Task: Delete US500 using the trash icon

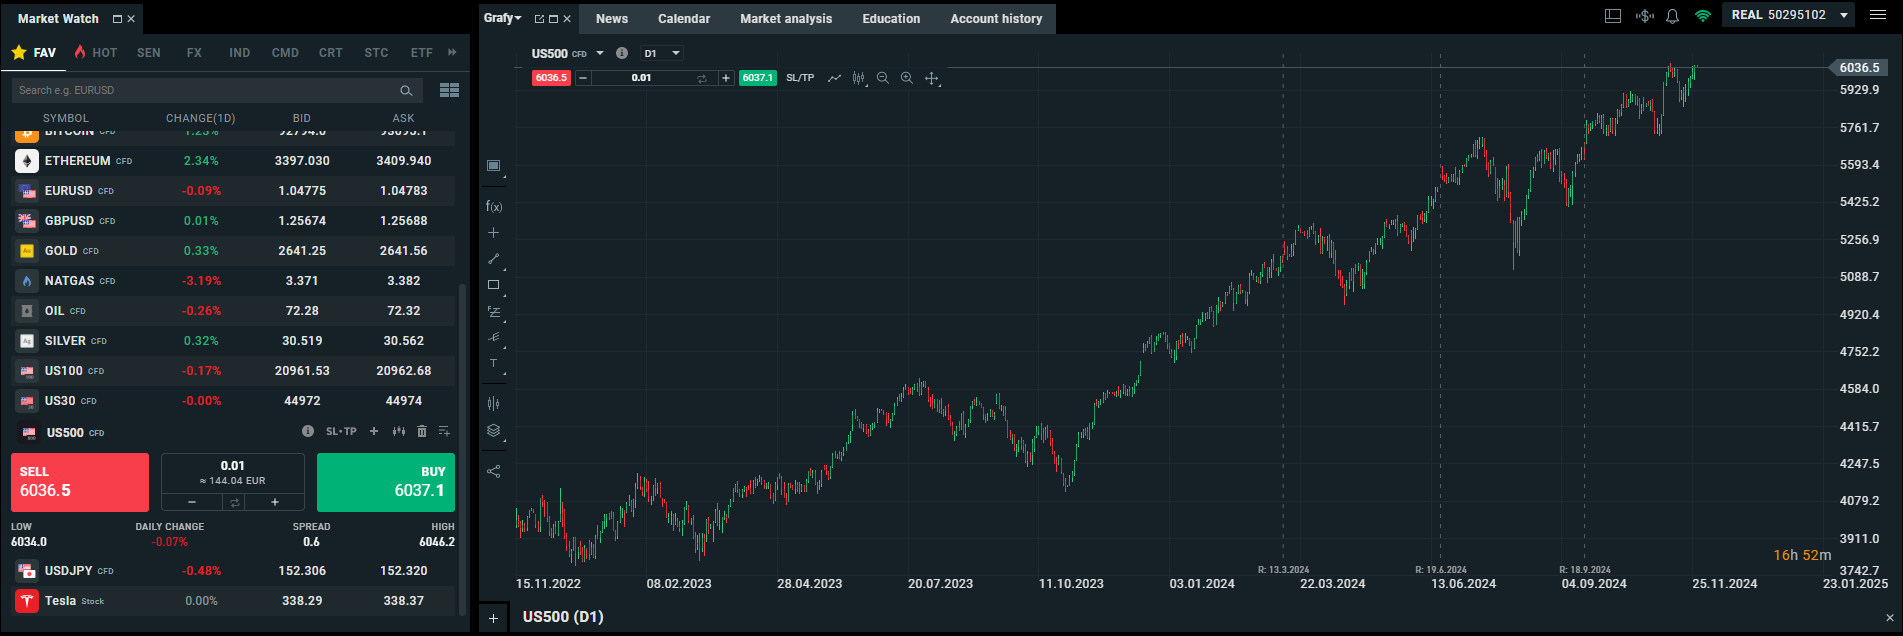Action: click(422, 432)
